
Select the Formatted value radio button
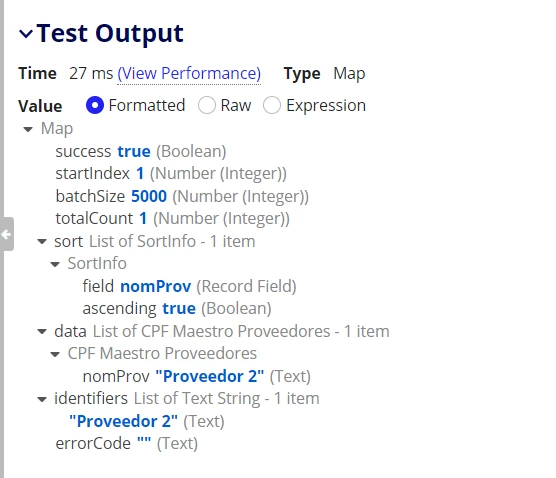(x=95, y=105)
